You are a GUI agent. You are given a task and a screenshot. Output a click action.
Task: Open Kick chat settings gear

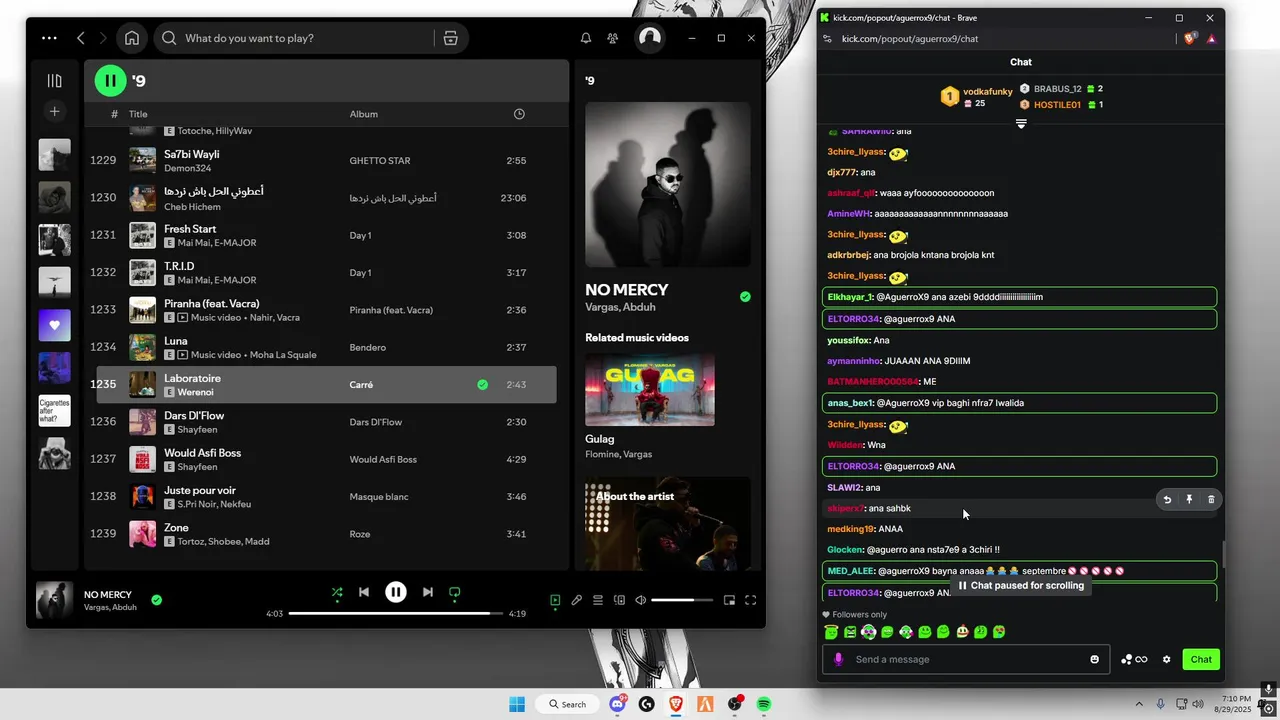(1166, 660)
